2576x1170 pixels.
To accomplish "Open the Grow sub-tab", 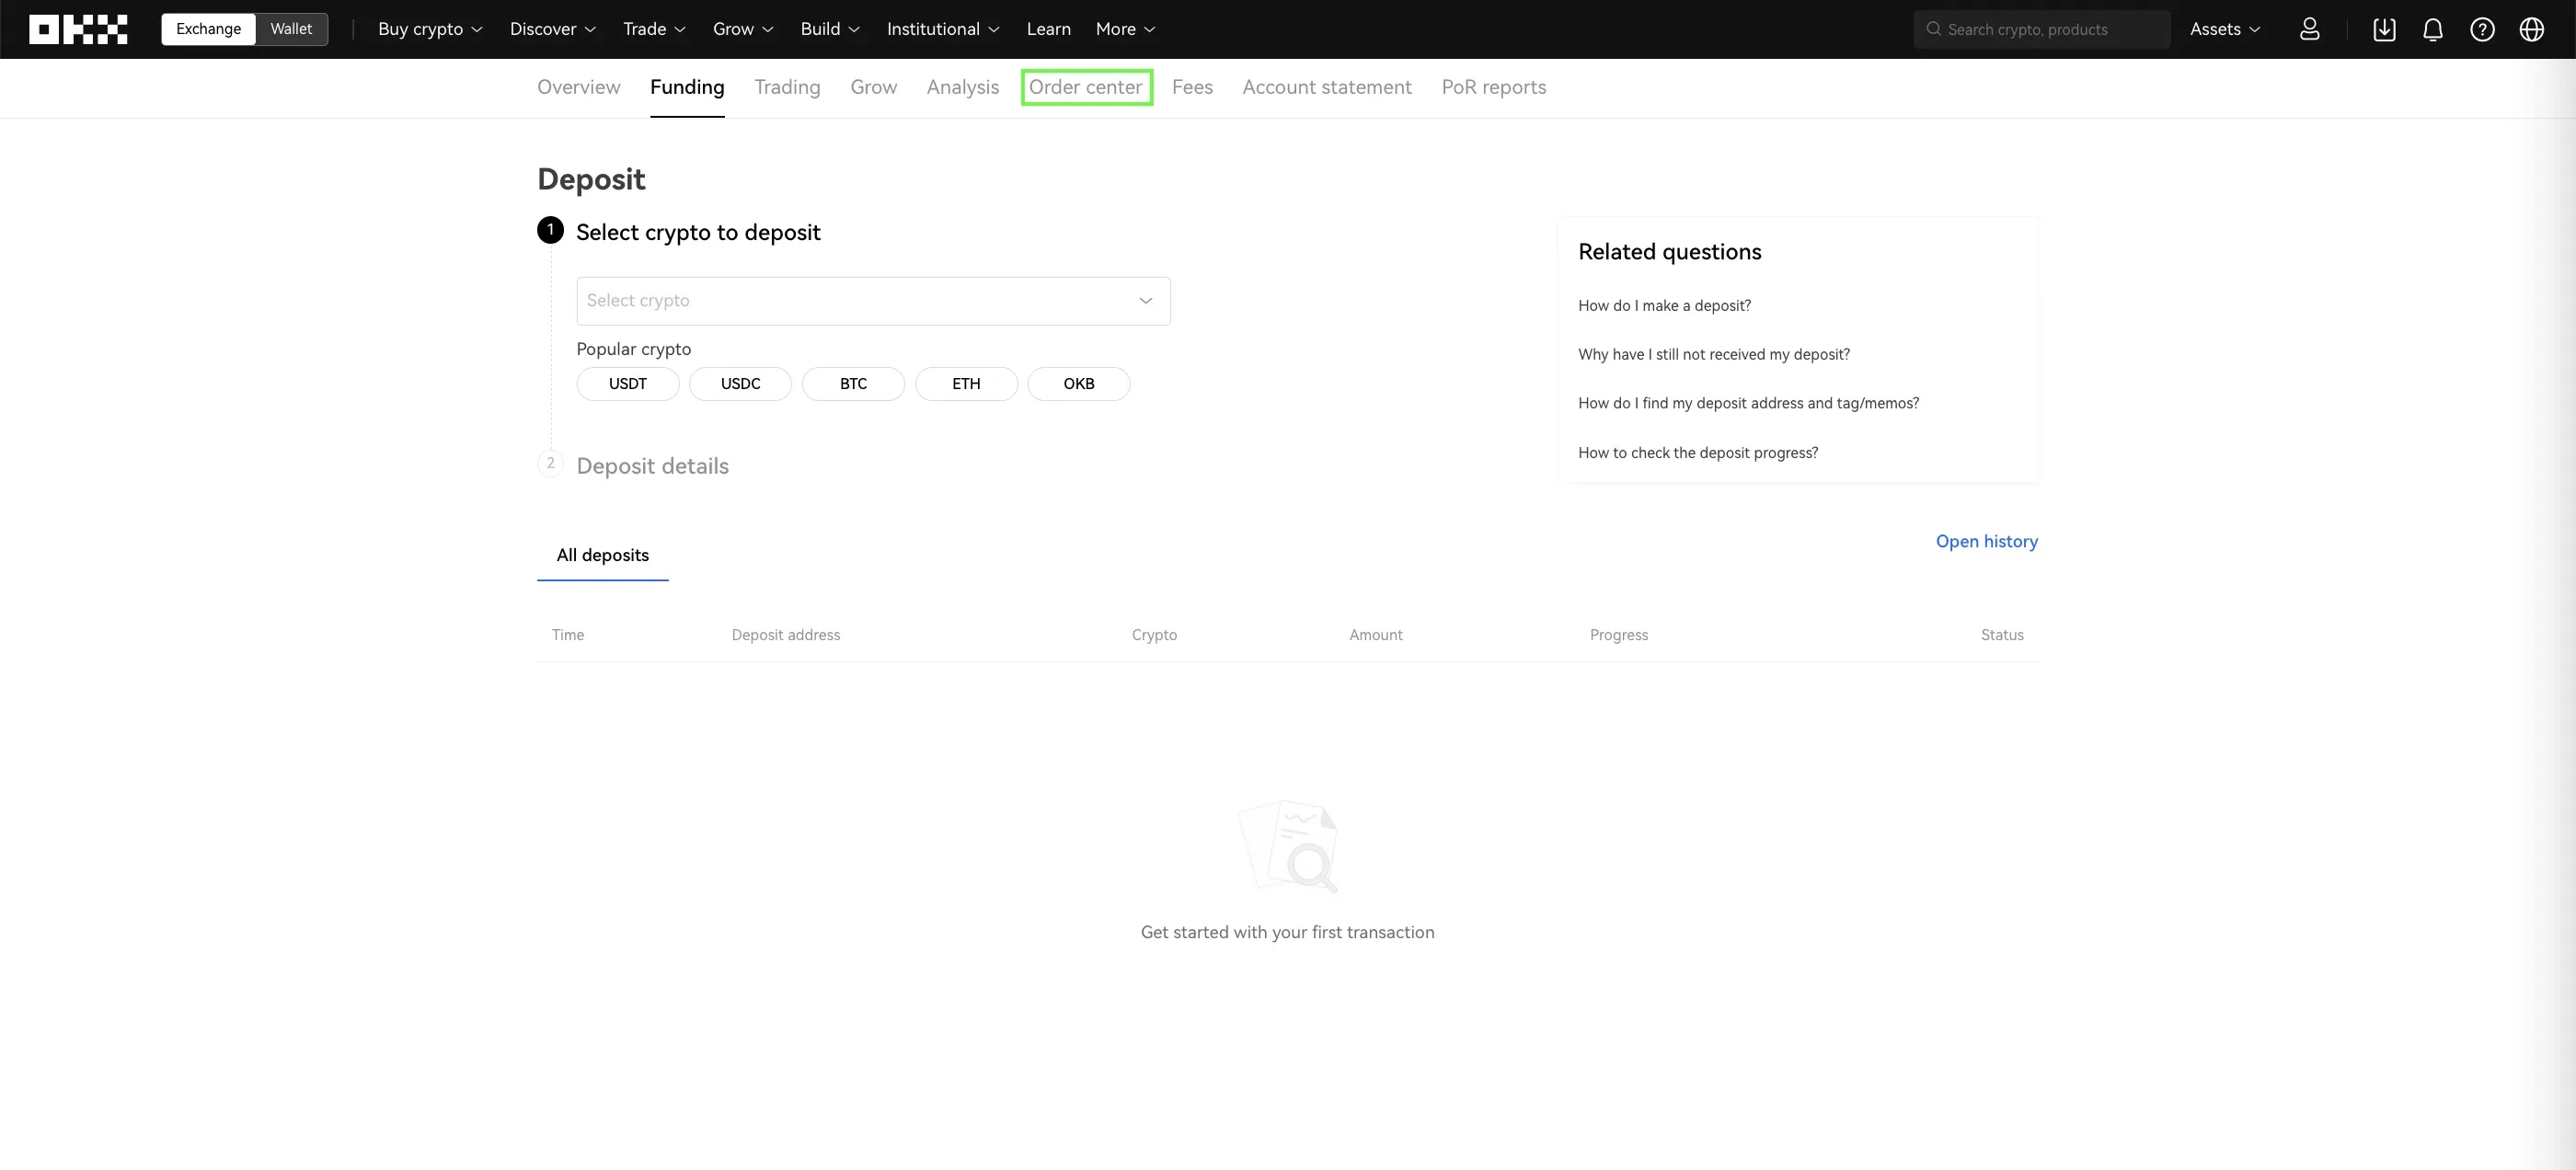I will [873, 87].
